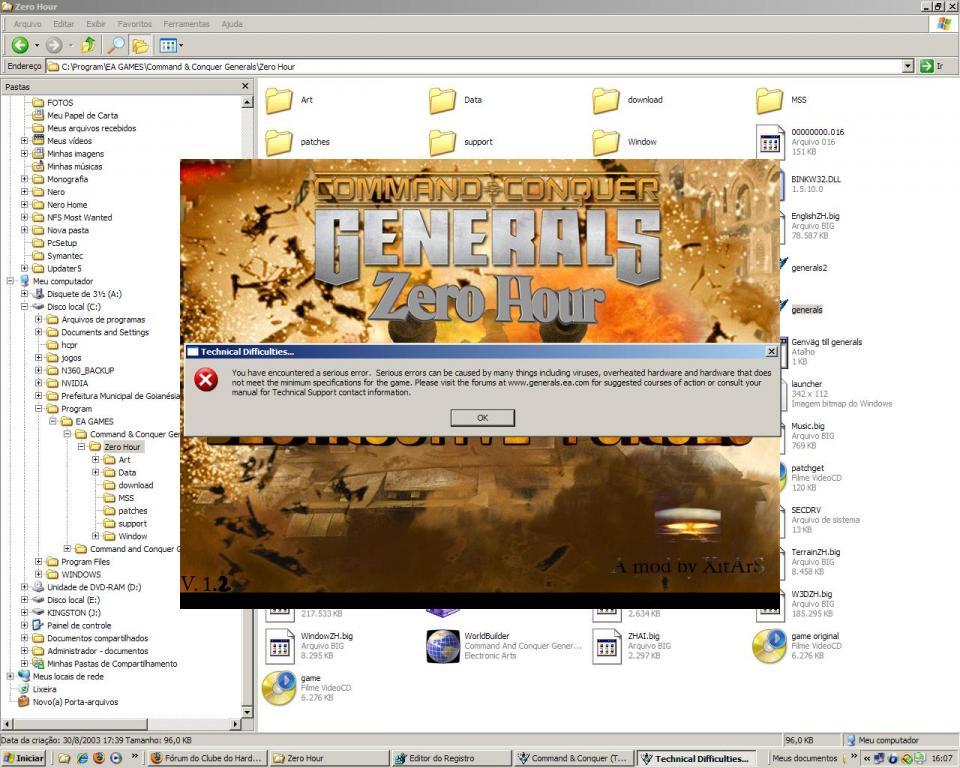This screenshot has width=960, height=768.
Task: Select the Nero Home folder in tree
Action: click(67, 205)
